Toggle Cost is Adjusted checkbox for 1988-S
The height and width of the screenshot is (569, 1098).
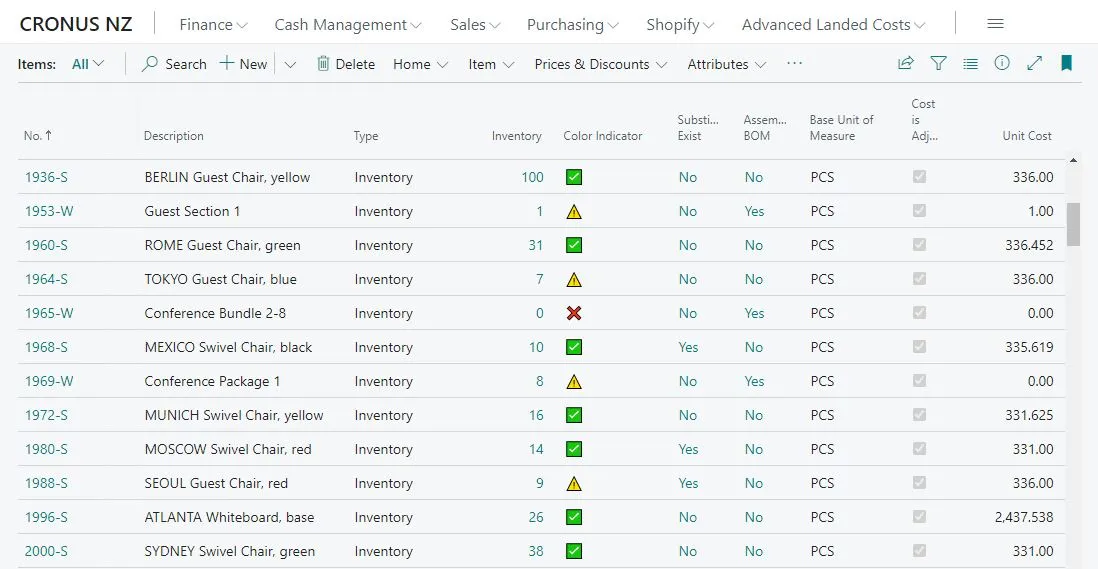[x=919, y=482]
